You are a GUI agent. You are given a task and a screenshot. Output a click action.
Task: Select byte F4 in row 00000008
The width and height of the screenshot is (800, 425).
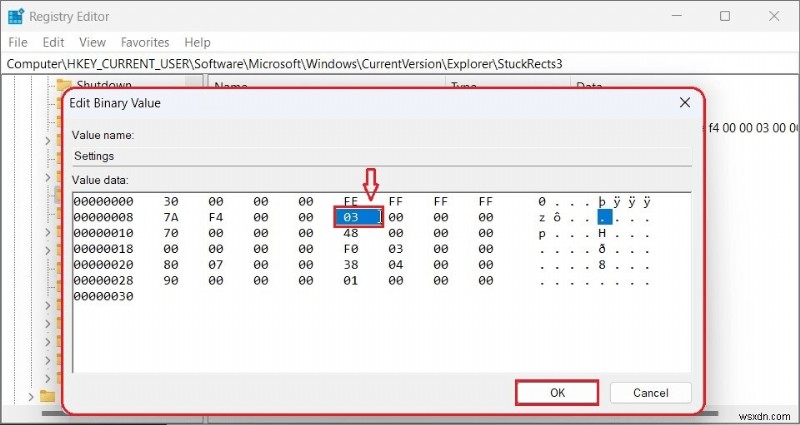(216, 218)
